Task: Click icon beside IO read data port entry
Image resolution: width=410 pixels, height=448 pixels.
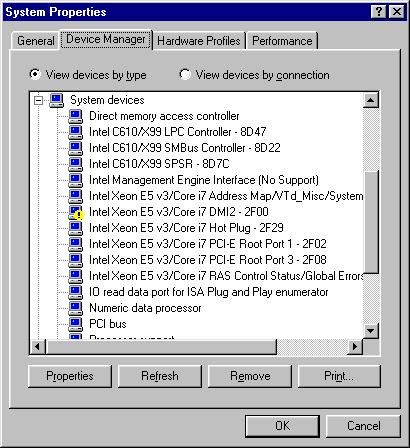Action: 75,292
